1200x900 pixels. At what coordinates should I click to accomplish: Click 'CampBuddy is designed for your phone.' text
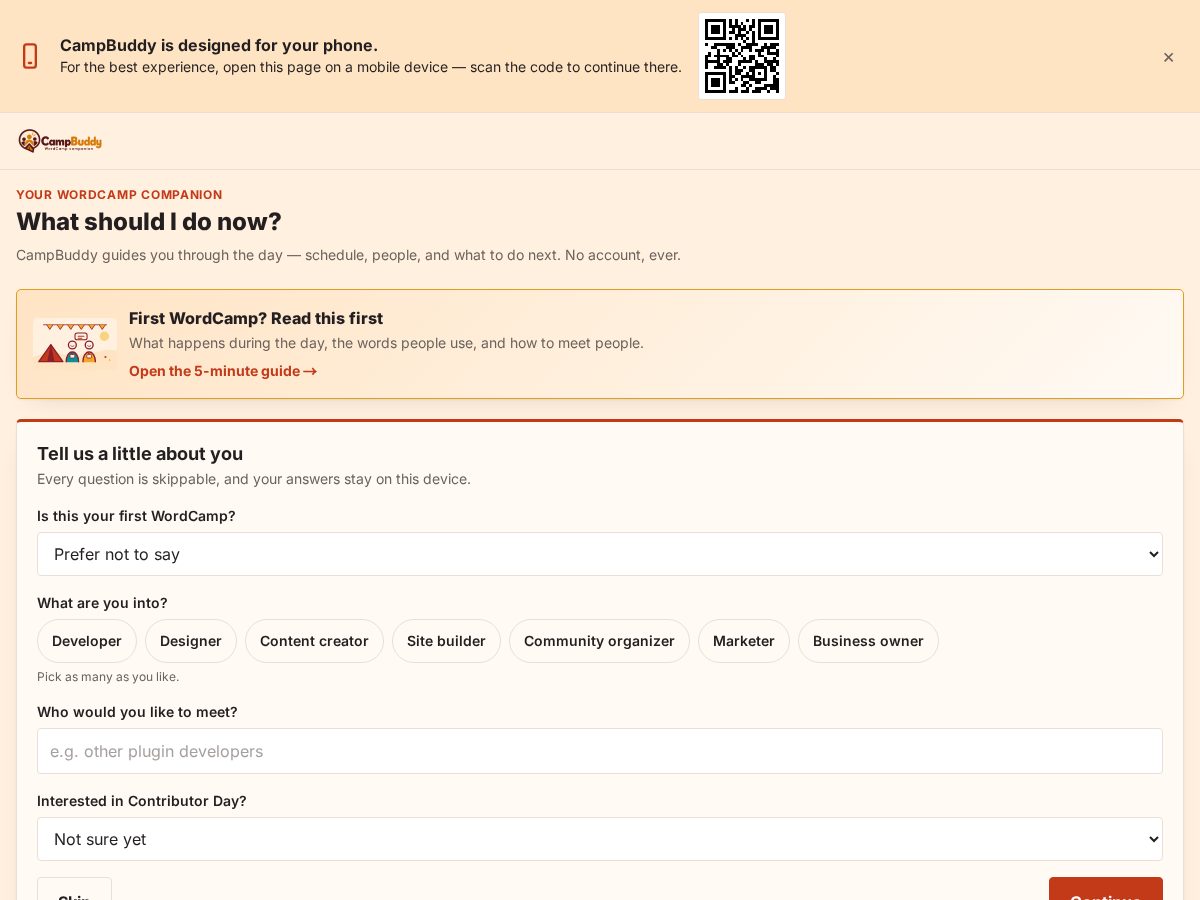tap(219, 45)
